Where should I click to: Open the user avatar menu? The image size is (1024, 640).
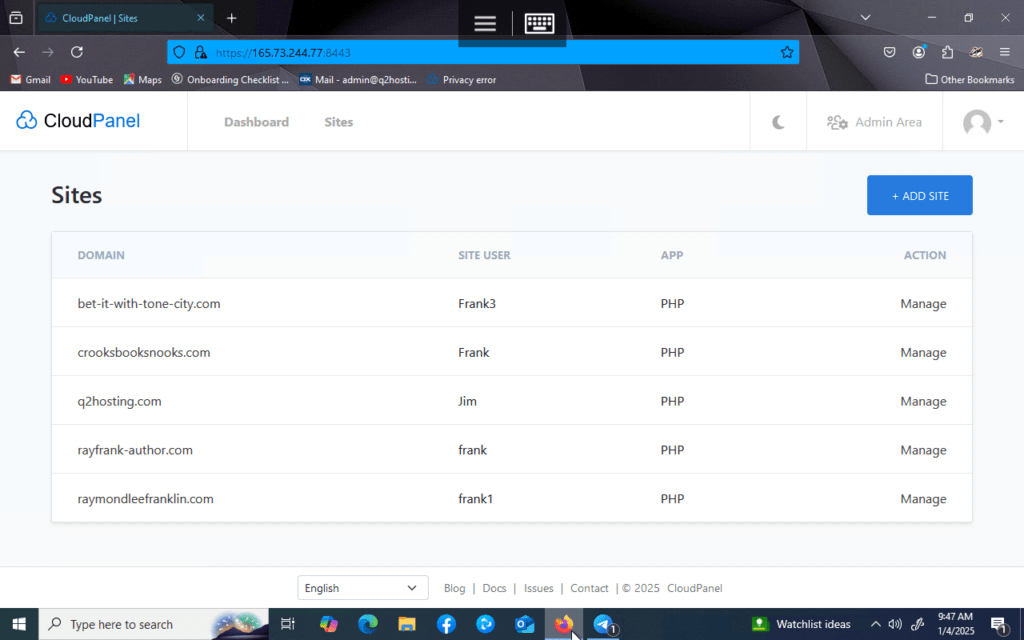(x=983, y=122)
